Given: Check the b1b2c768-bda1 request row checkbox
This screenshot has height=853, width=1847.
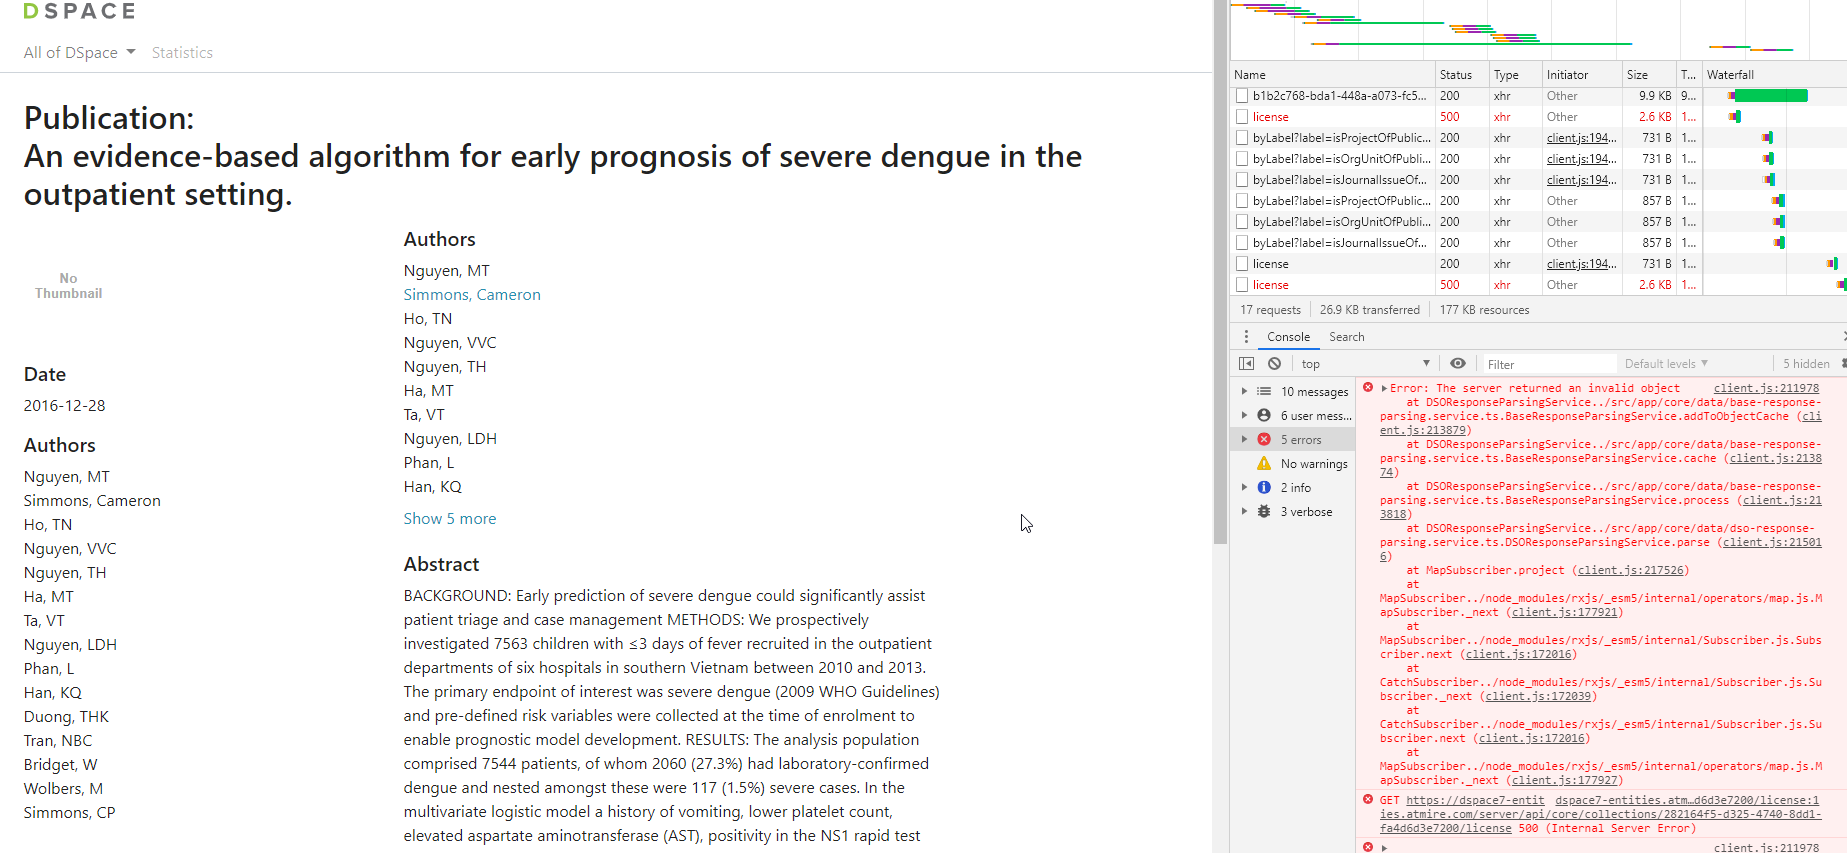Looking at the screenshot, I should pyautogui.click(x=1242, y=96).
